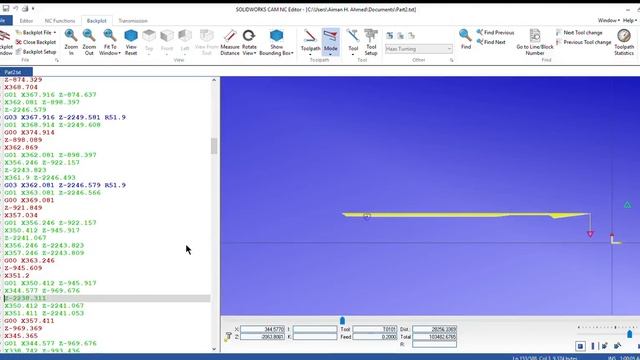Image resolution: width=640 pixels, height=360 pixels.
Task: Click the green triangle marker in viewport
Action: click(627, 204)
